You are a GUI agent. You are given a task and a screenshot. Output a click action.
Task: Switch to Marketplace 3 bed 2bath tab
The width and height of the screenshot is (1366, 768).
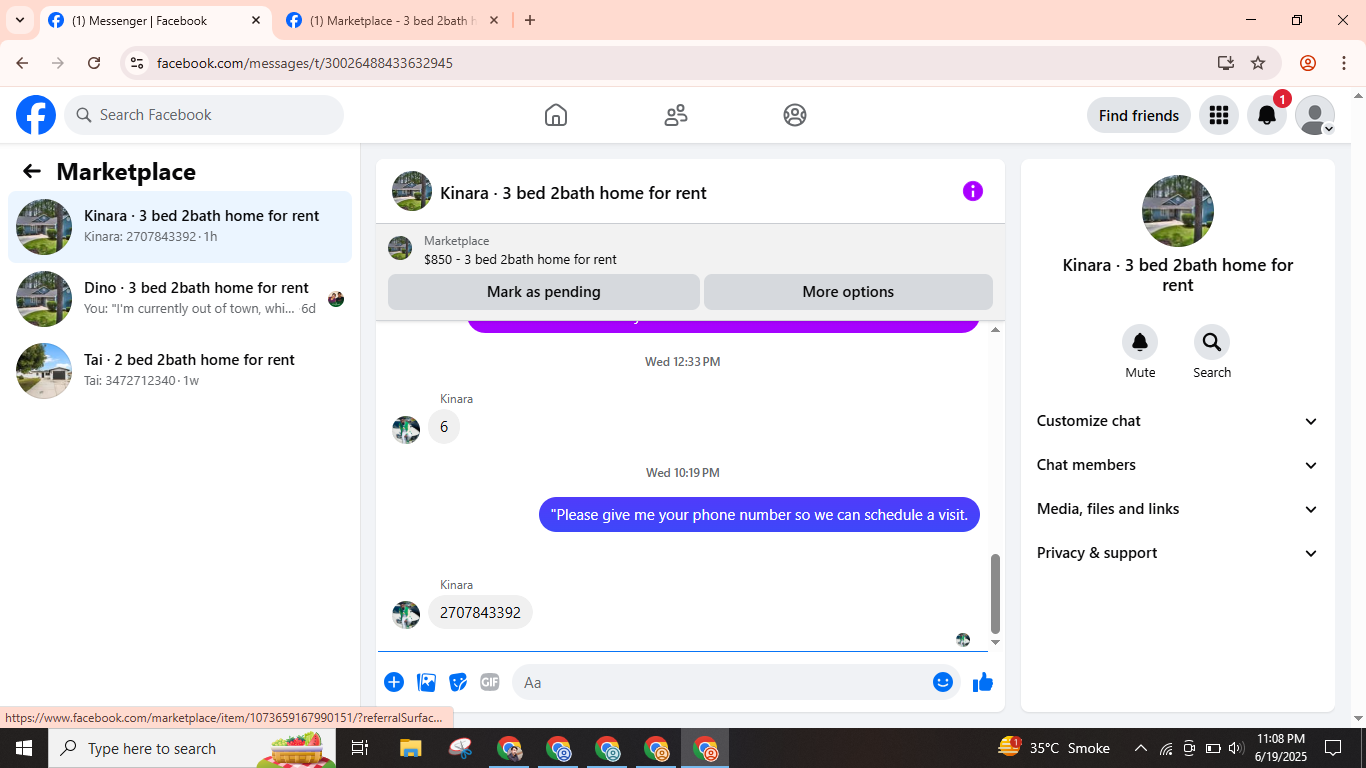394,21
